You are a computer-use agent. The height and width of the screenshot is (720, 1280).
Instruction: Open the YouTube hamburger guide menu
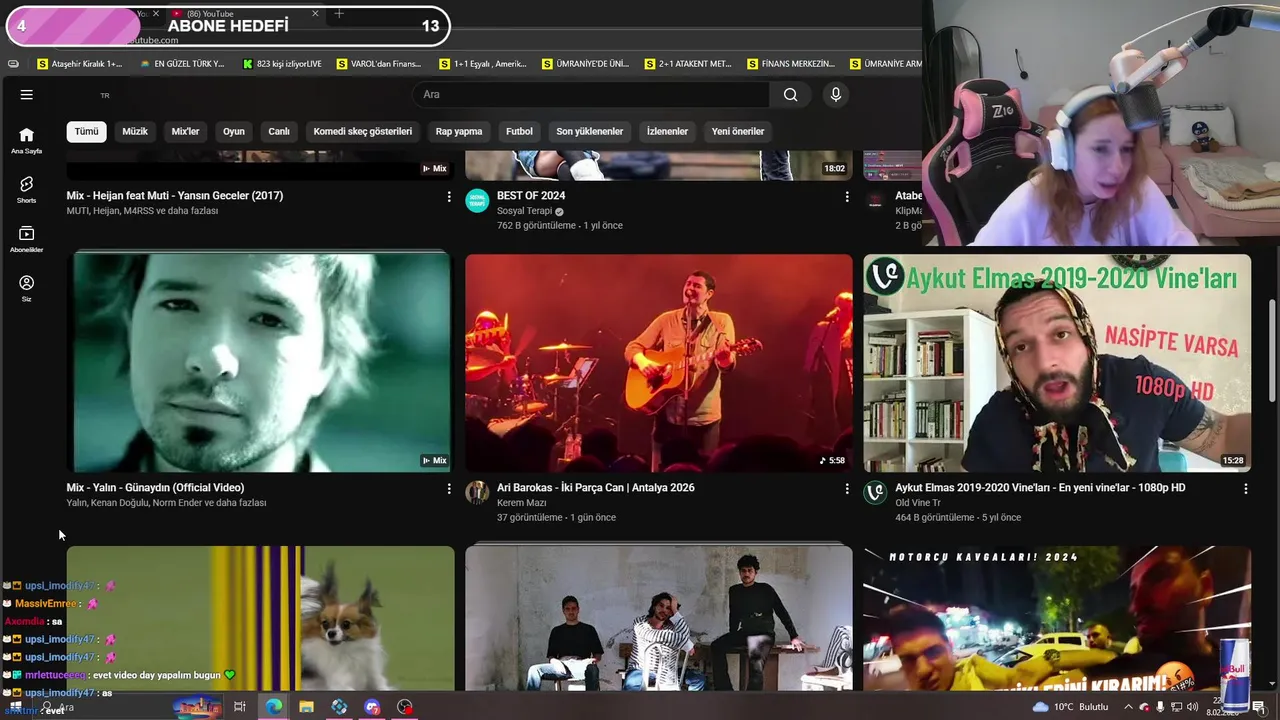(27, 95)
